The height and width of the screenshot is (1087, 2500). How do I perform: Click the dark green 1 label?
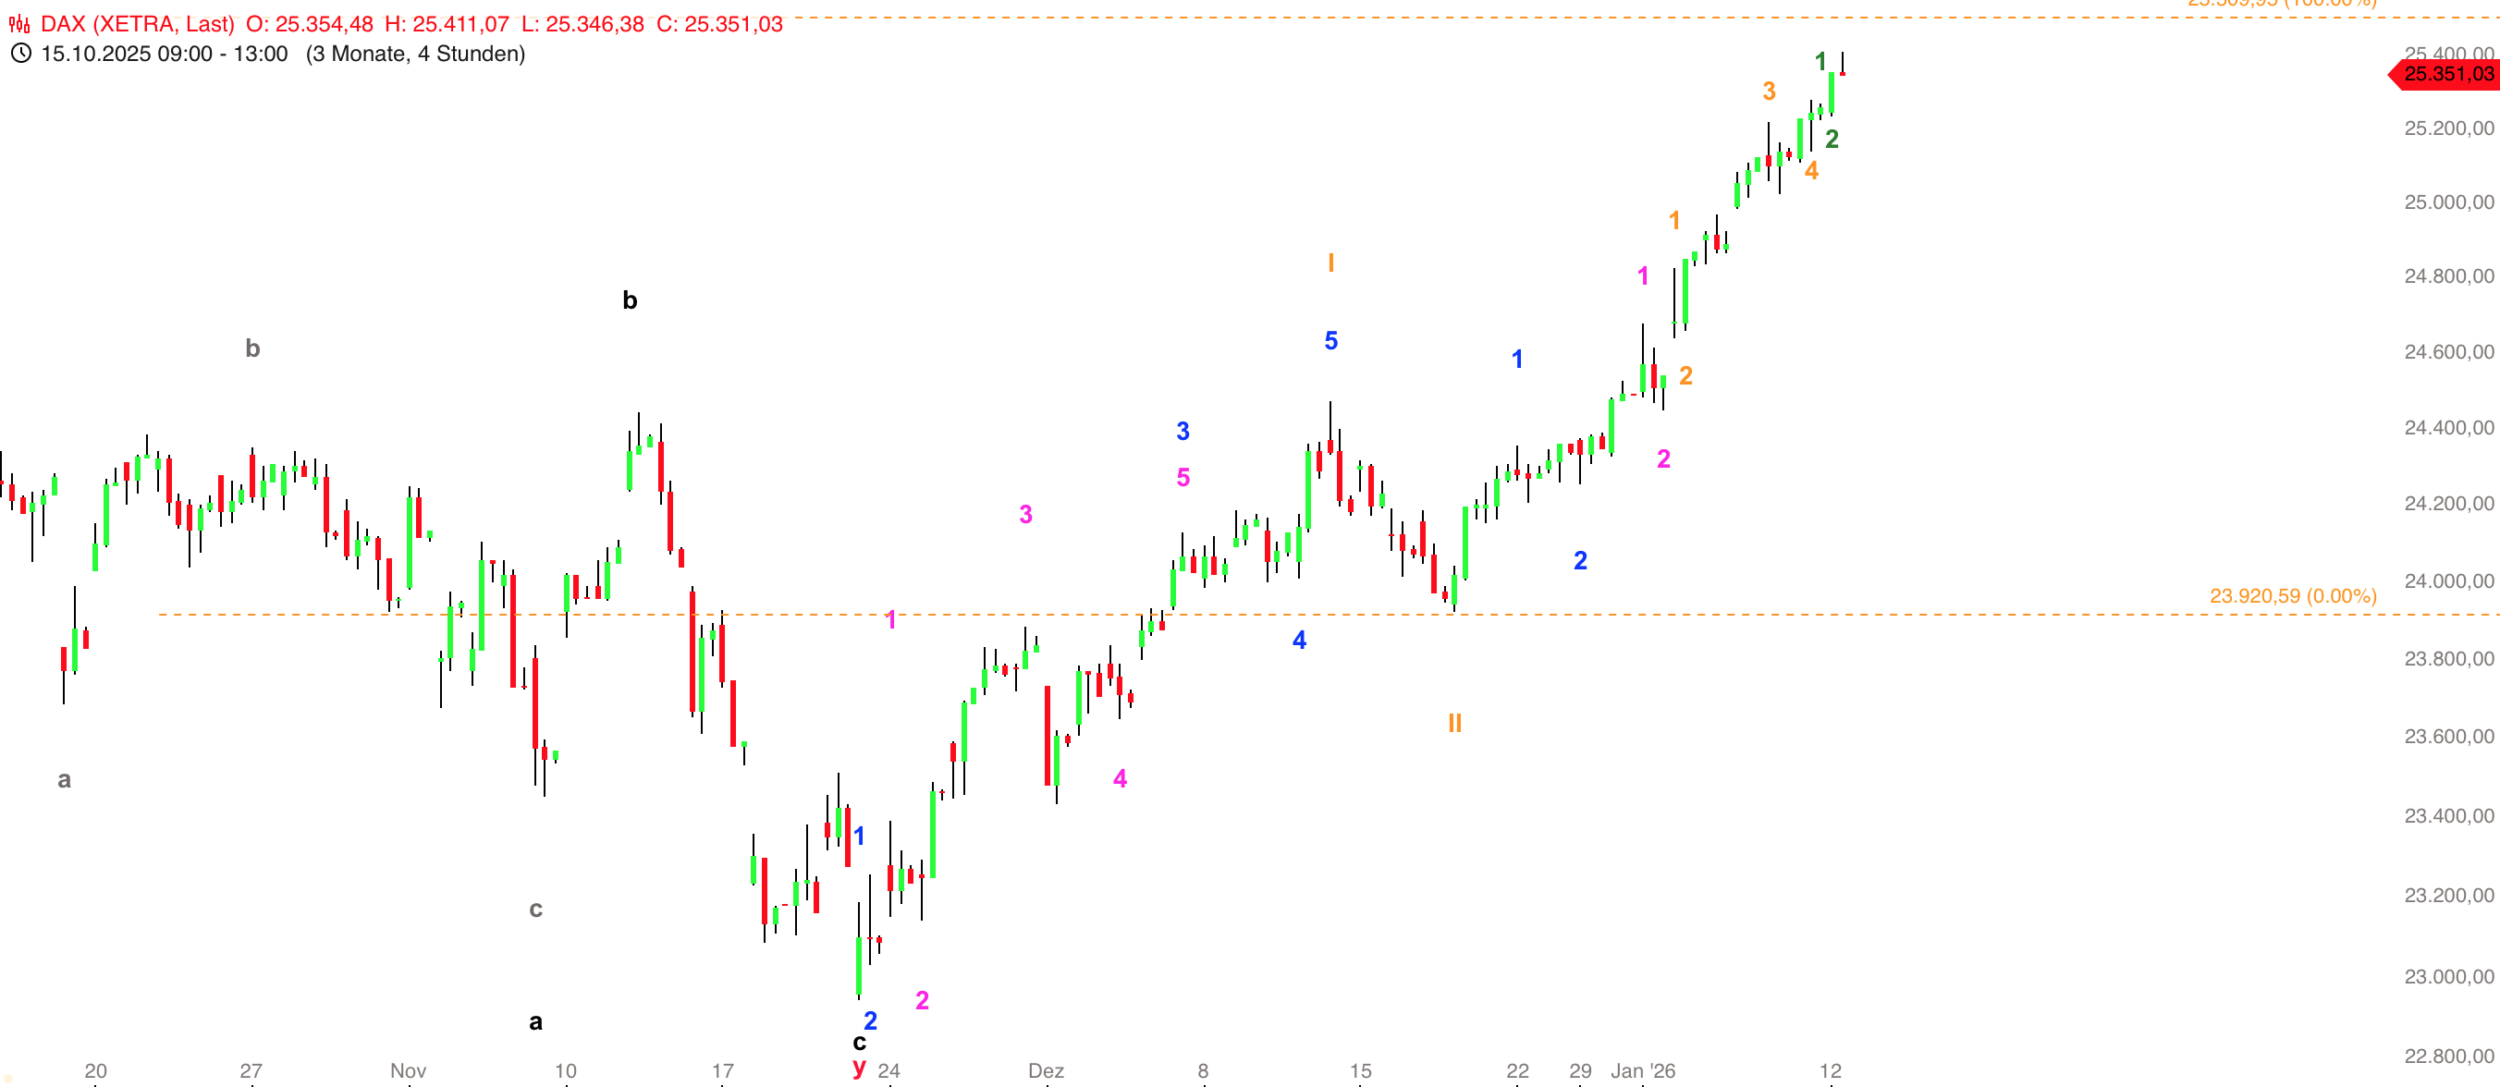(1820, 62)
